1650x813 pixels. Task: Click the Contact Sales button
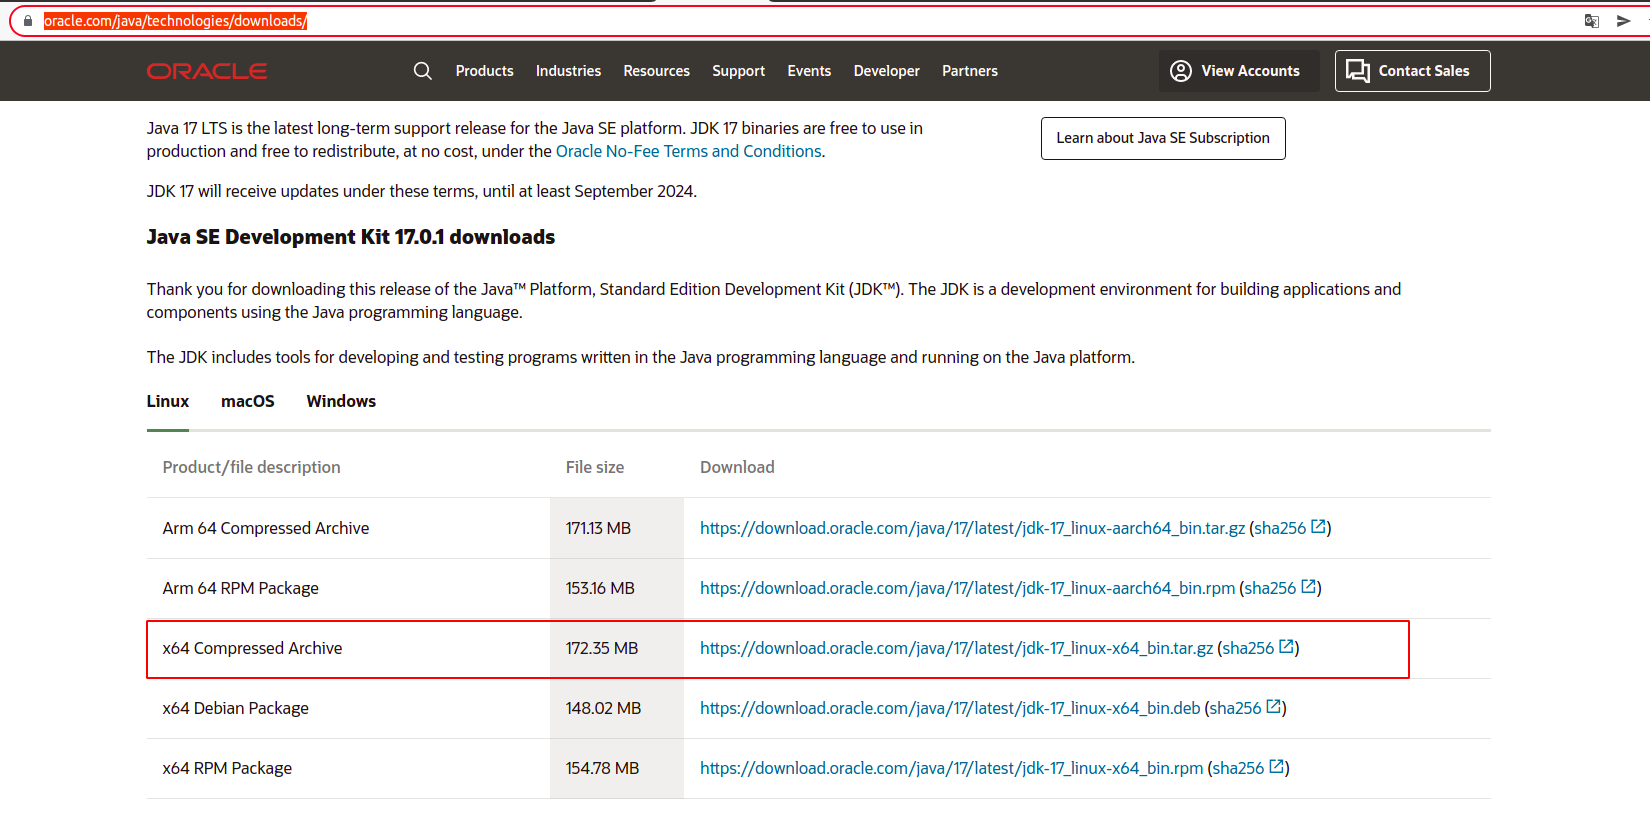1412,71
